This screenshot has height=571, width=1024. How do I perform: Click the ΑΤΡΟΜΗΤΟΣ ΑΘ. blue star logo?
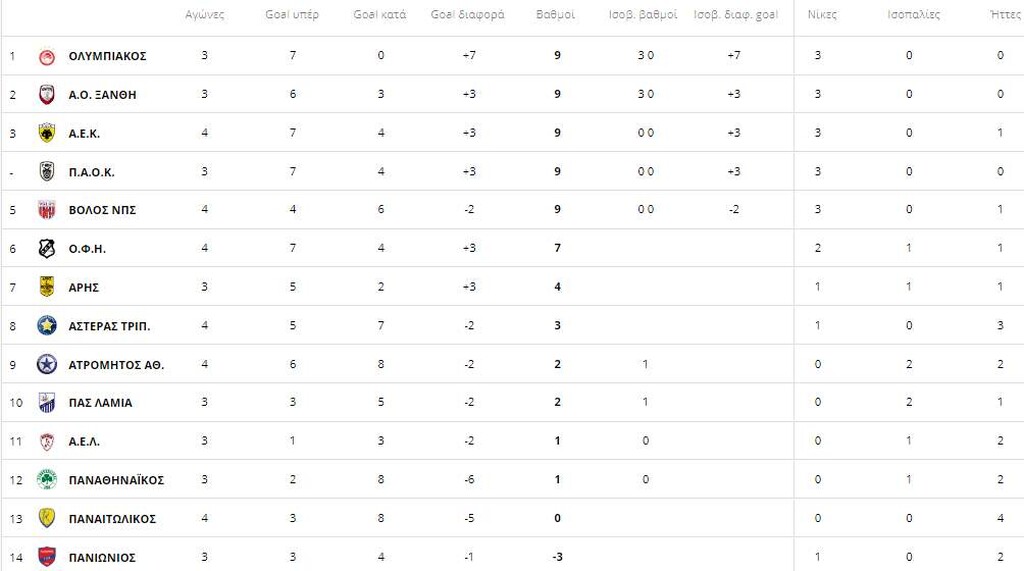46,365
